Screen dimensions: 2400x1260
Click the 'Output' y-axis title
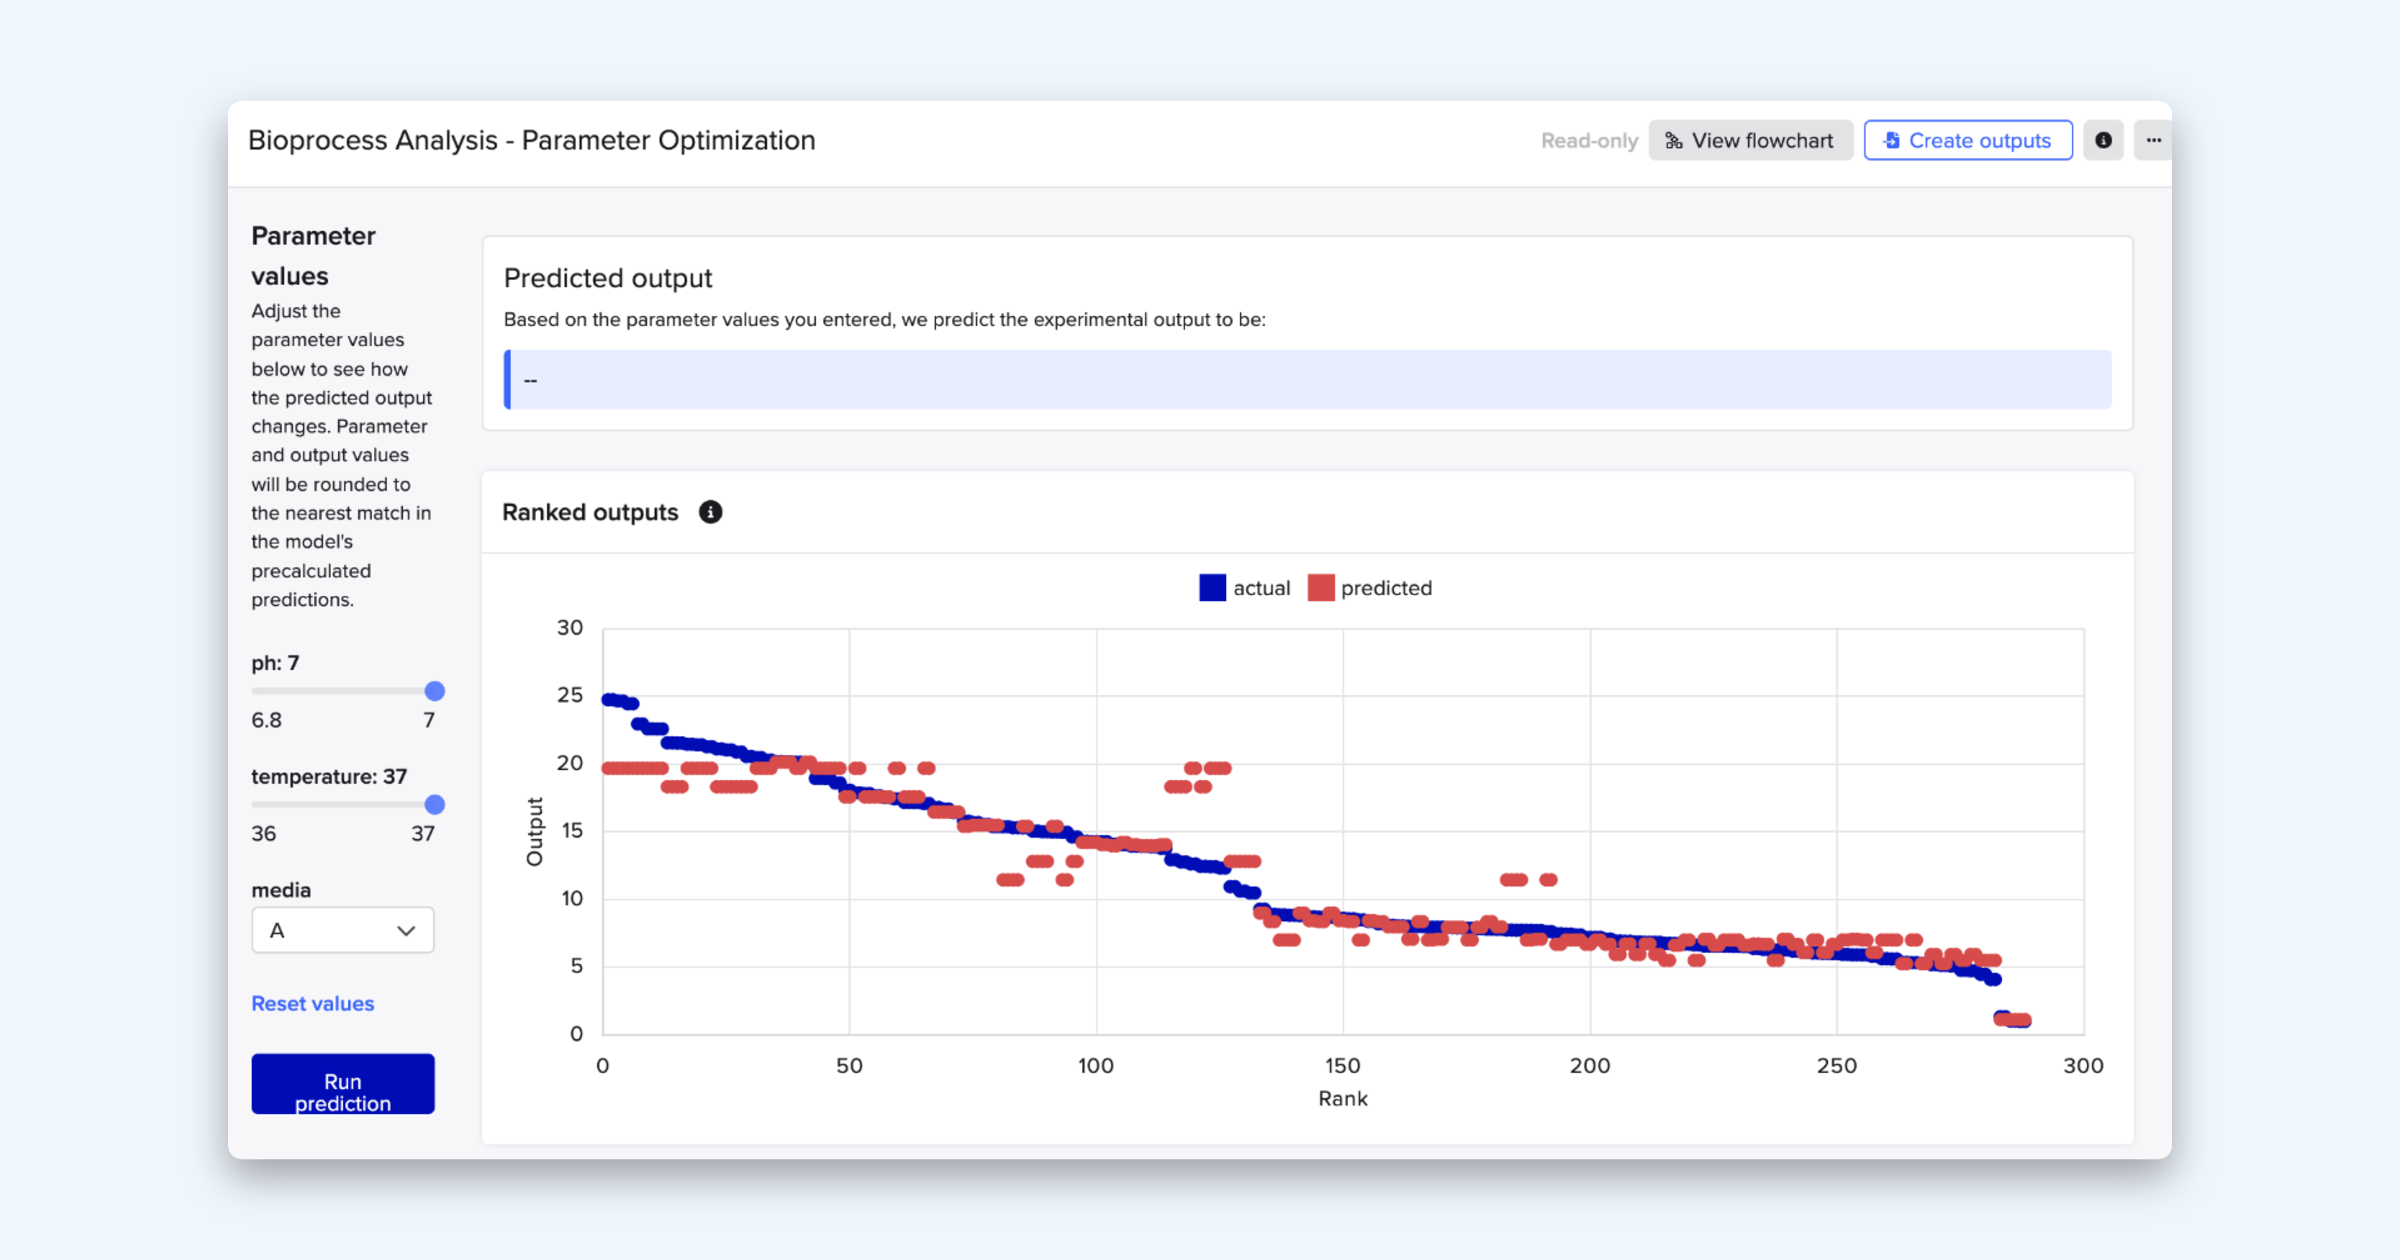tap(535, 832)
